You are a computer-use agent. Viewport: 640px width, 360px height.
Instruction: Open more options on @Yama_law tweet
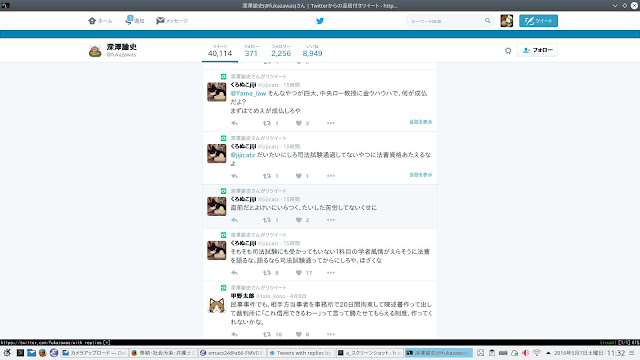(x=331, y=123)
